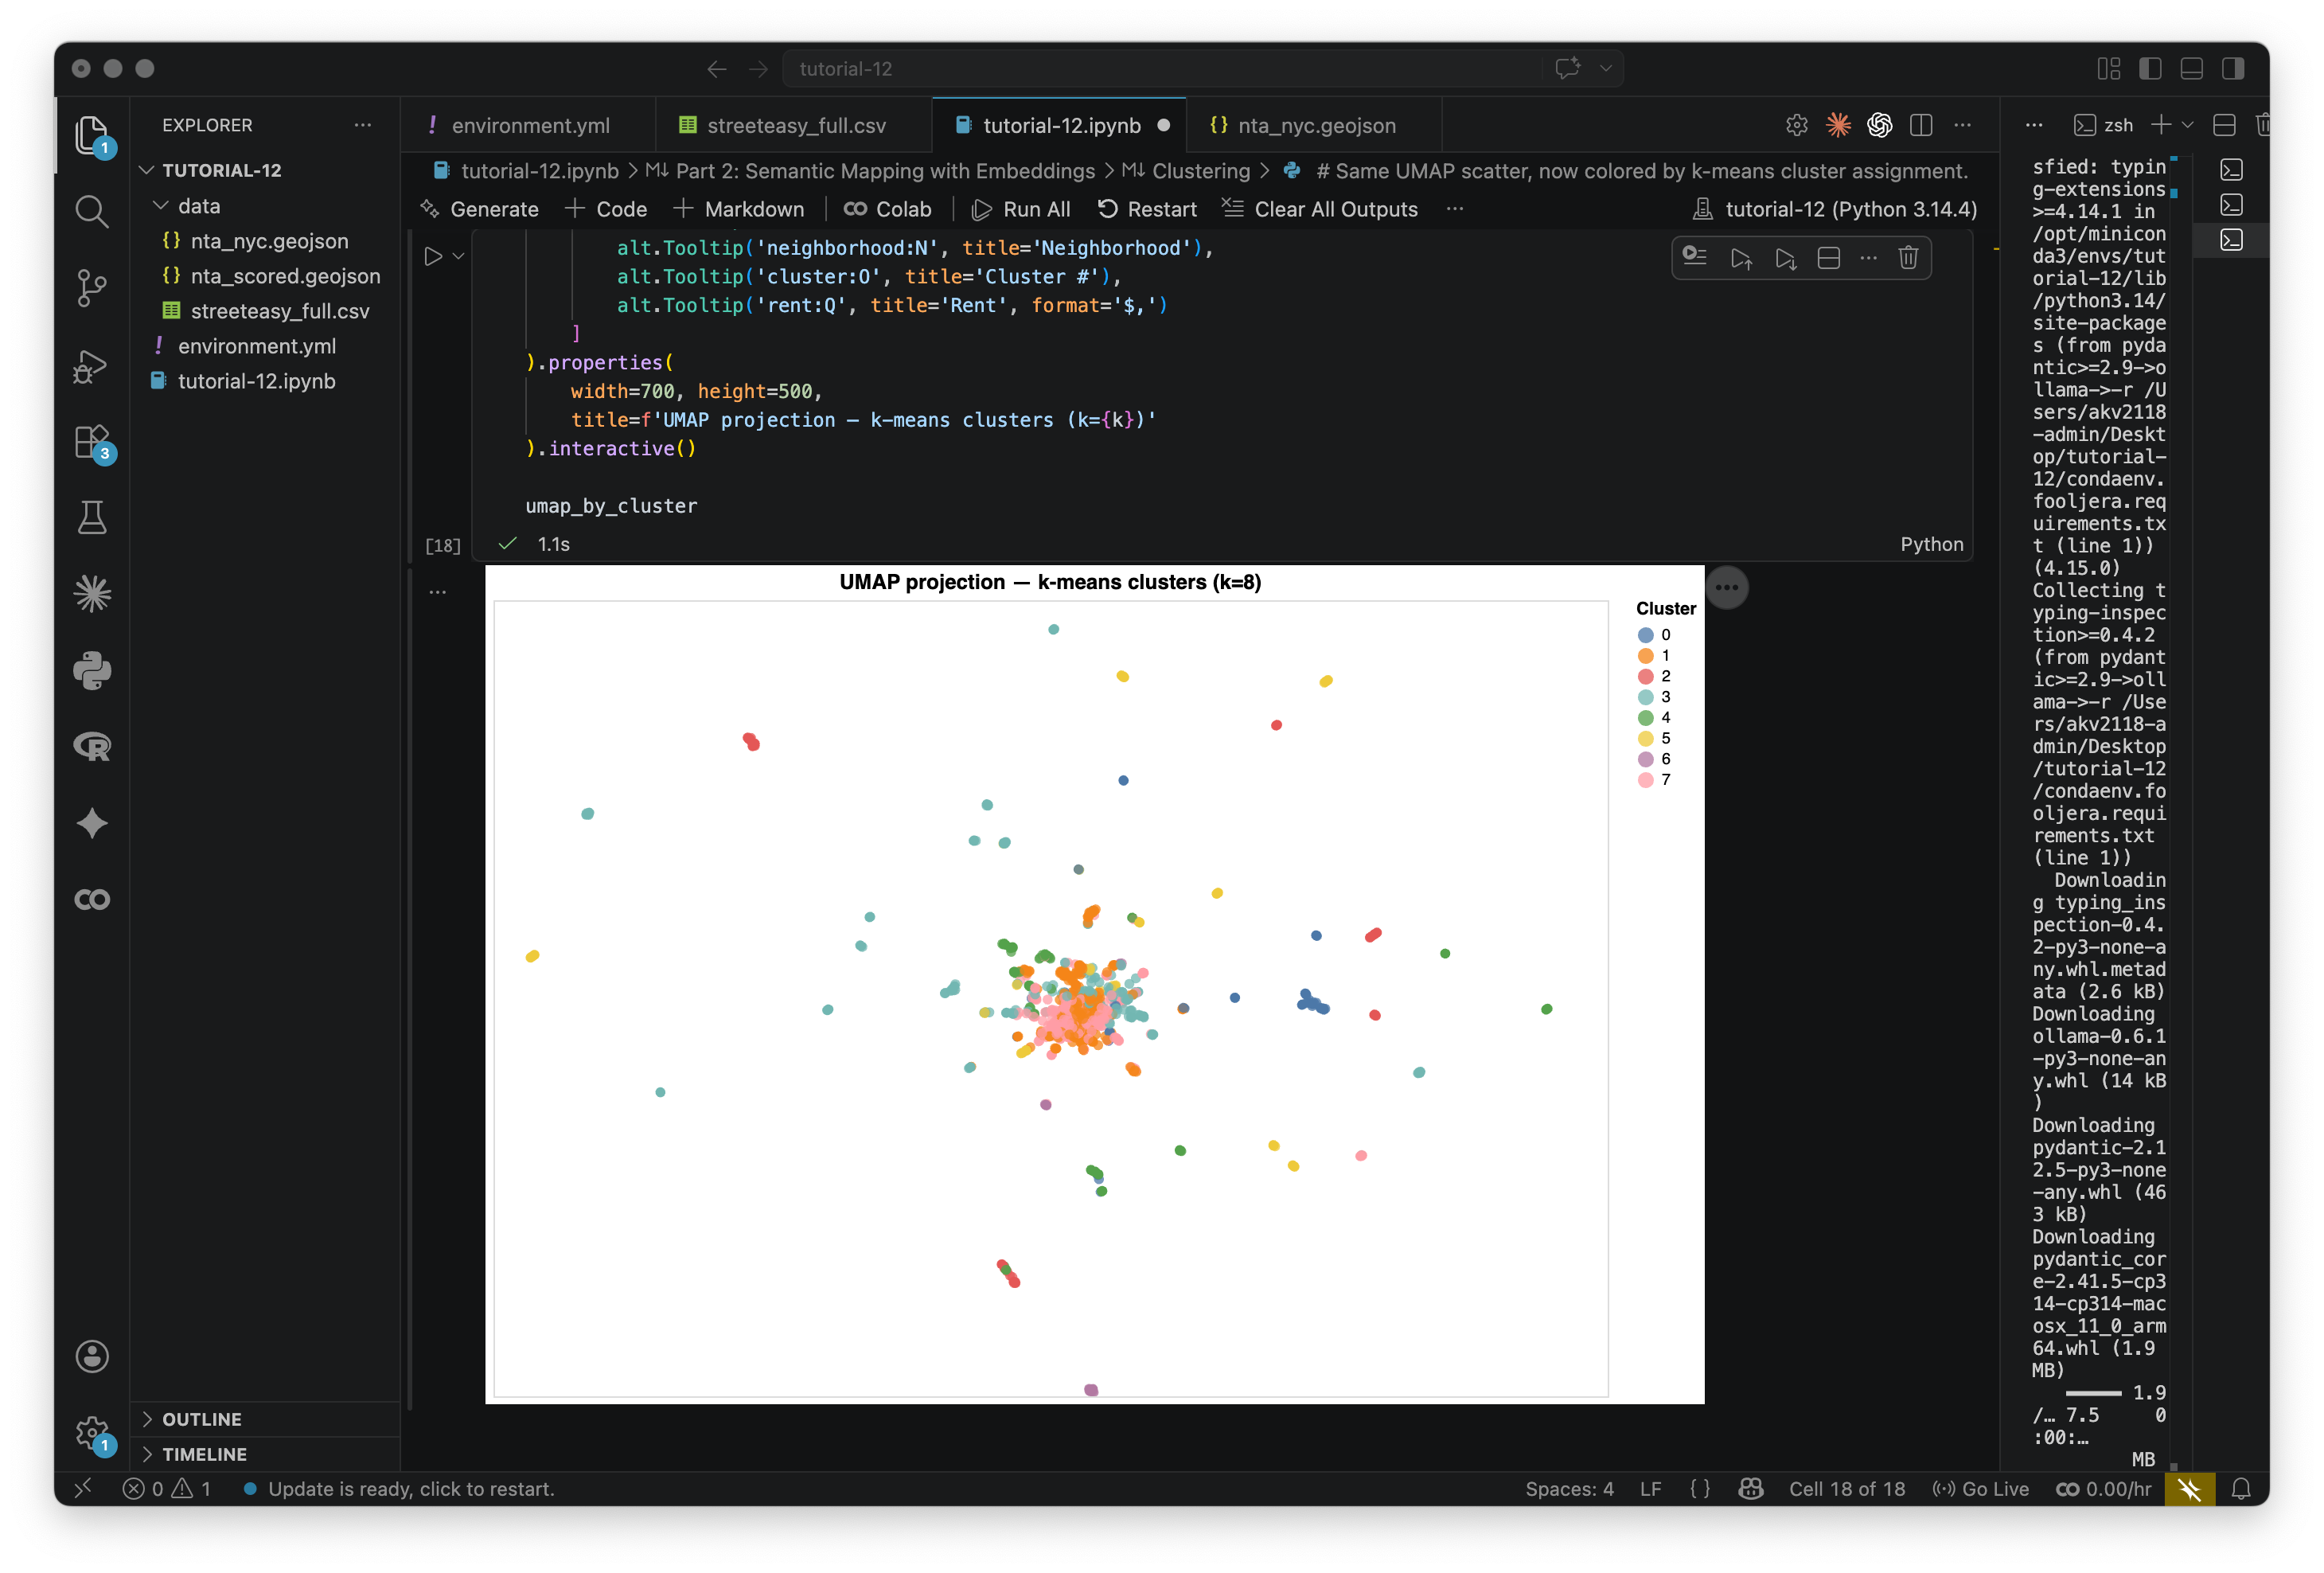Screen dimensions: 2324x1573
Task: Open the Python extension view in activity bar
Action: (92, 671)
